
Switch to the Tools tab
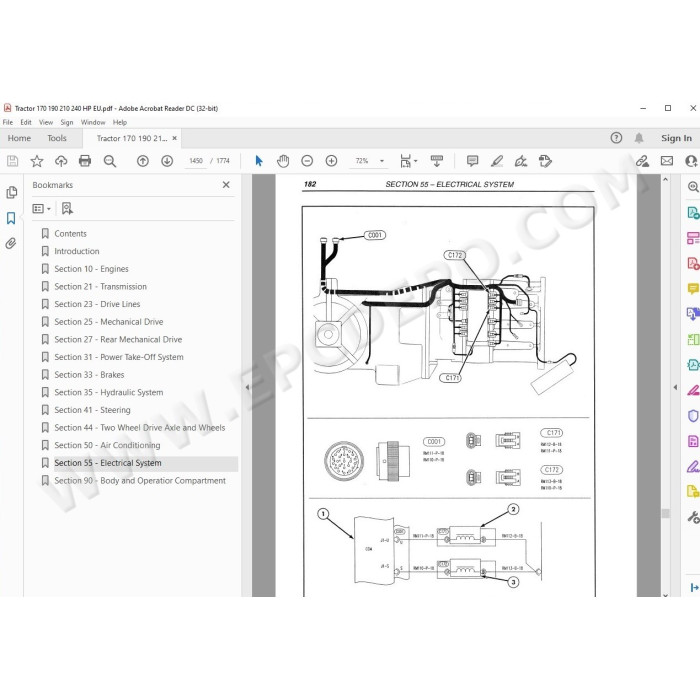click(x=57, y=138)
